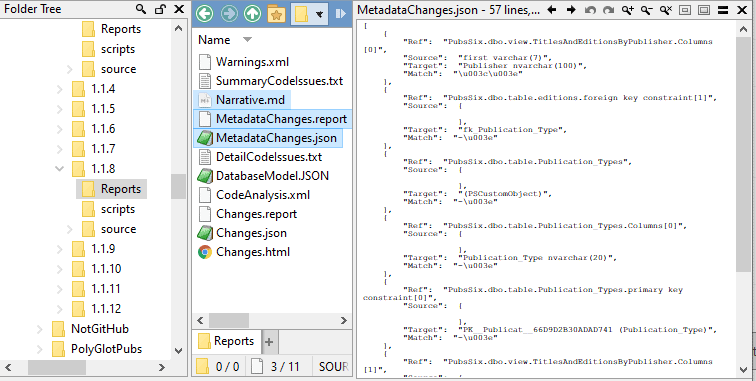Select scripts folder under 1.1.8

tap(108, 209)
